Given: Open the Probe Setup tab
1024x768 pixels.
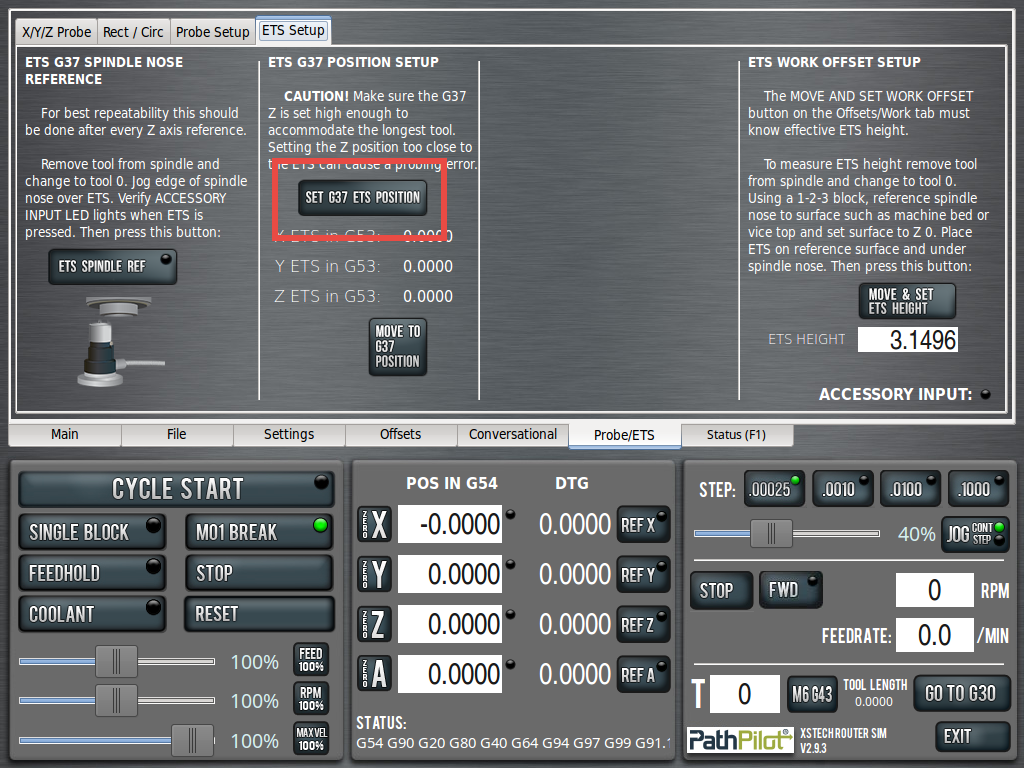Looking at the screenshot, I should point(212,32).
